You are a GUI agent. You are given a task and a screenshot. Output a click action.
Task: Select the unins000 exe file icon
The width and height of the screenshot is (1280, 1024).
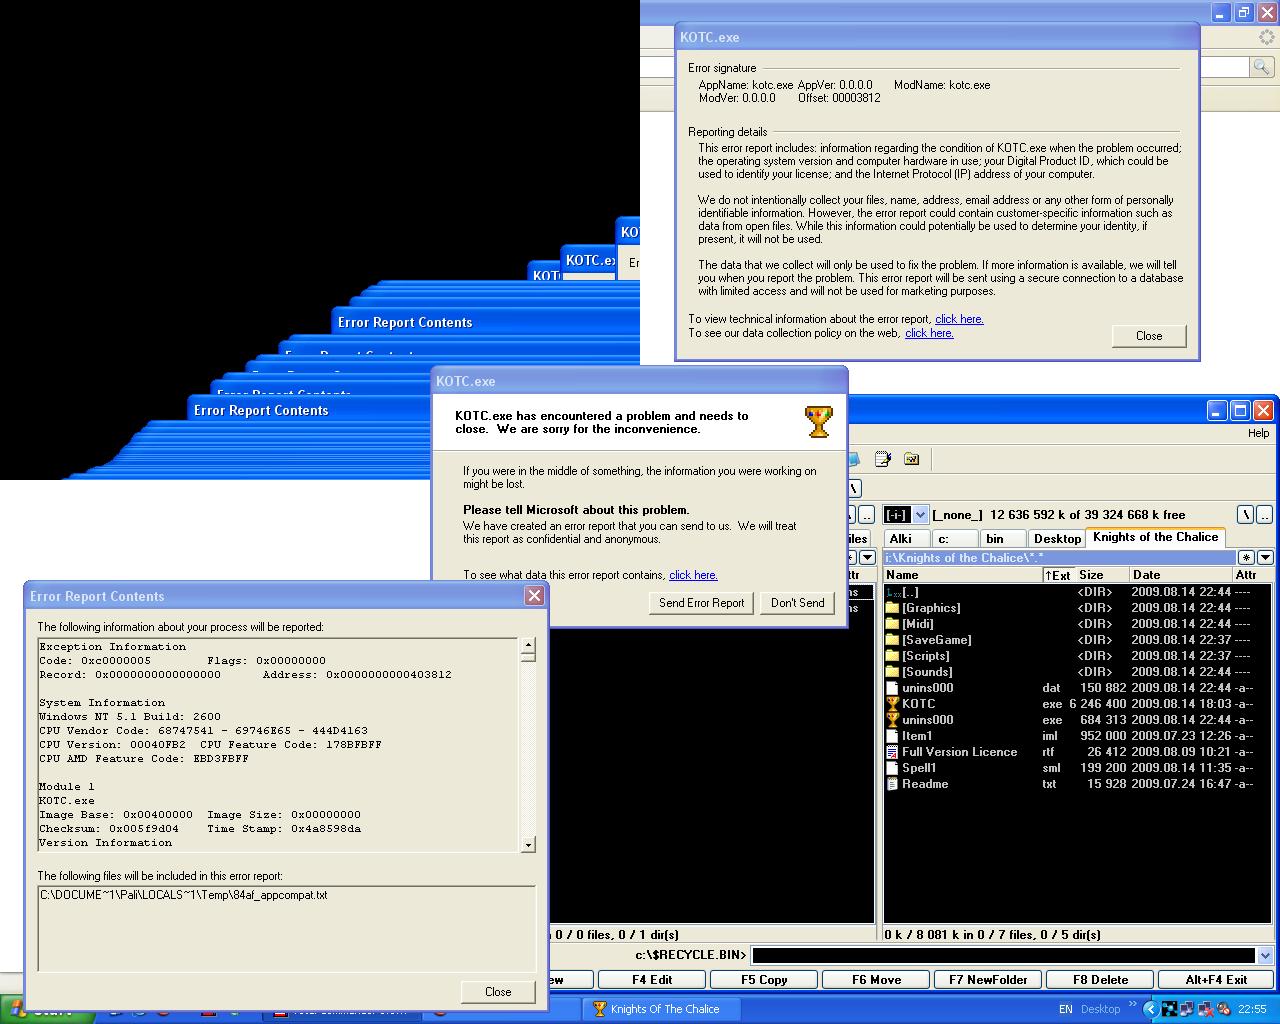click(x=893, y=720)
